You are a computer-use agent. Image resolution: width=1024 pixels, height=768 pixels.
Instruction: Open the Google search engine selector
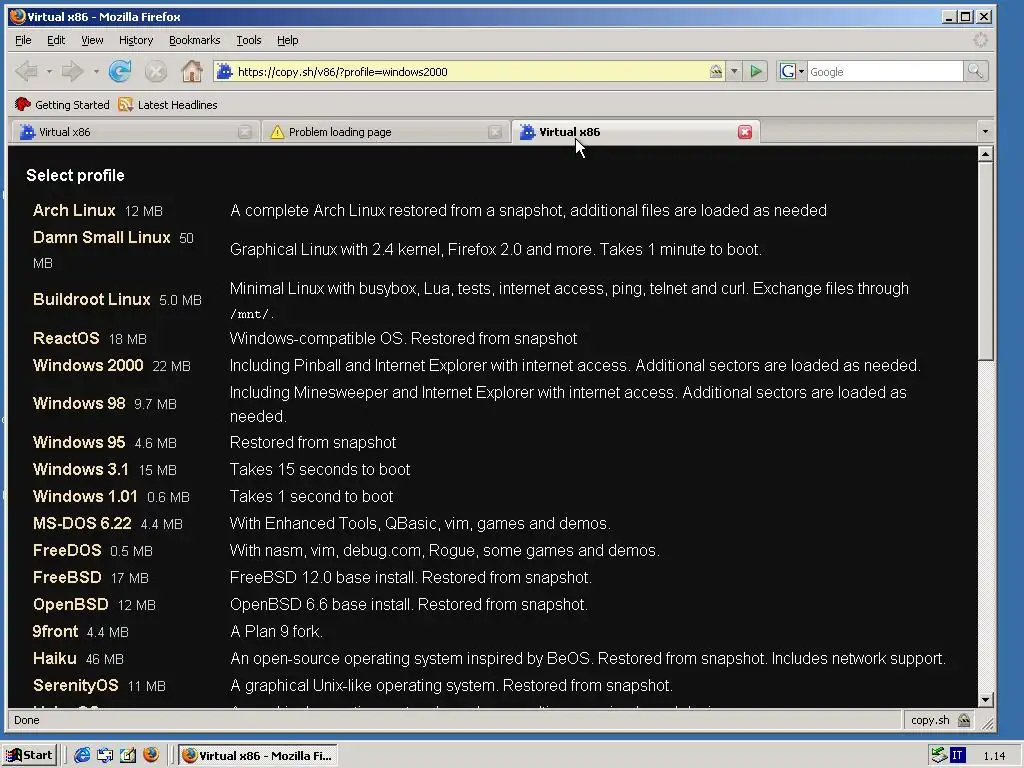click(x=792, y=71)
